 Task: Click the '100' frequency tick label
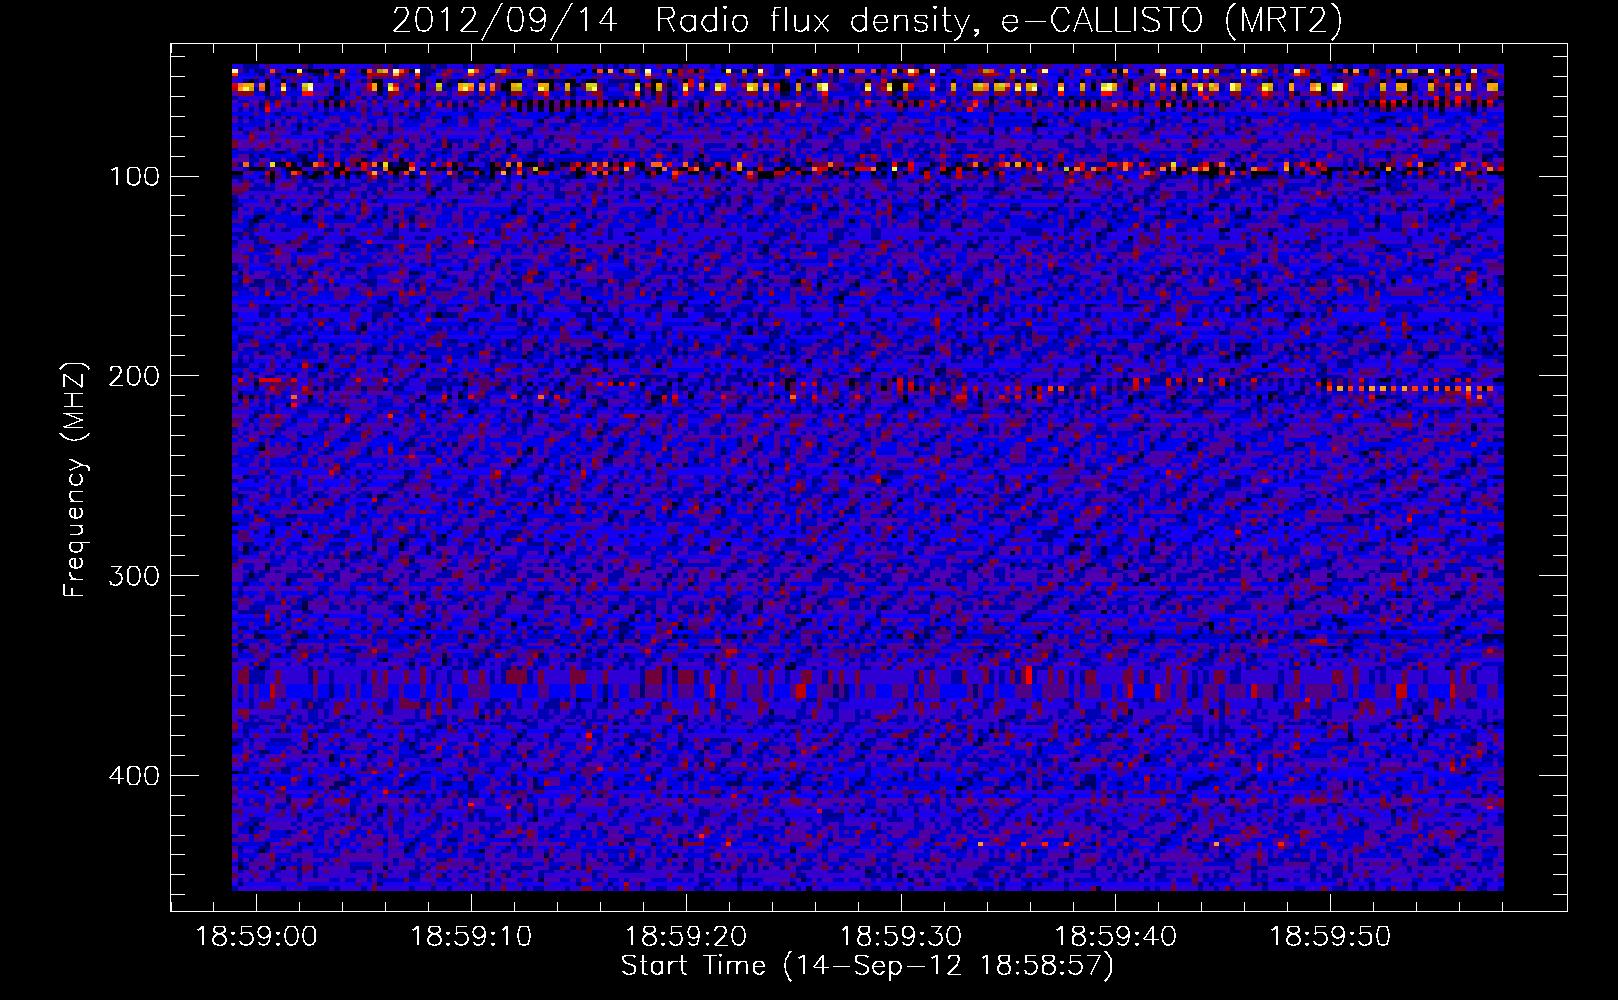134,177
